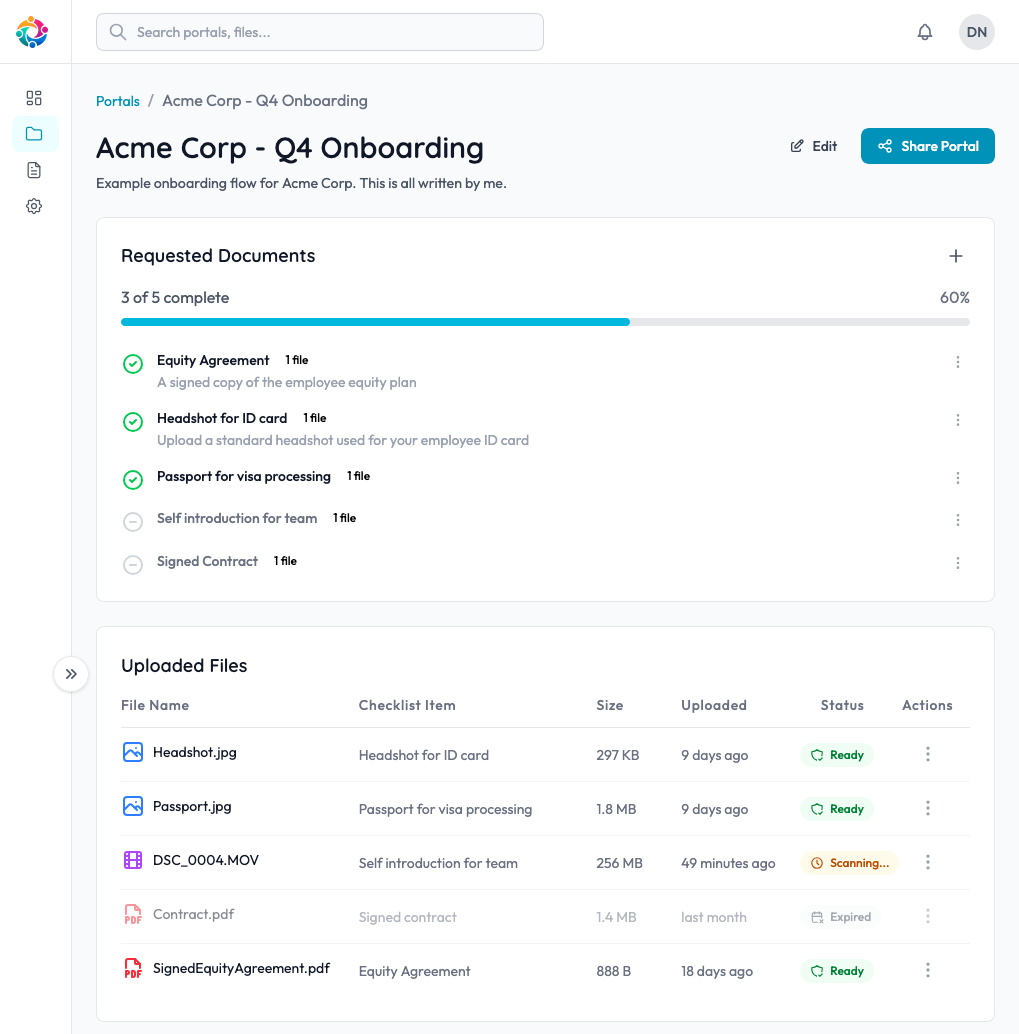Click the 60% completion progress bar
Image resolution: width=1019 pixels, height=1034 pixels.
click(545, 321)
